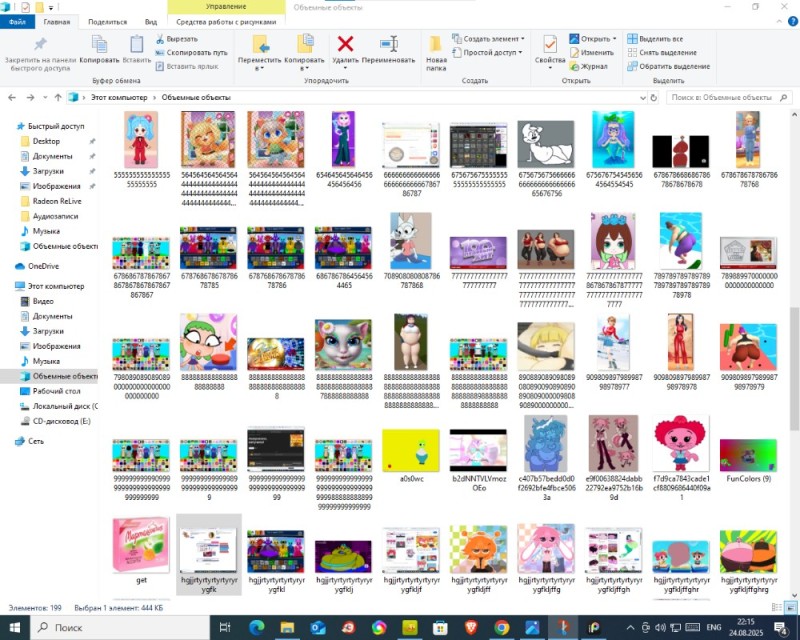Viewport: 800px width, 640px height.
Task: Open Google Chrome from the taskbar
Action: [x=502, y=627]
